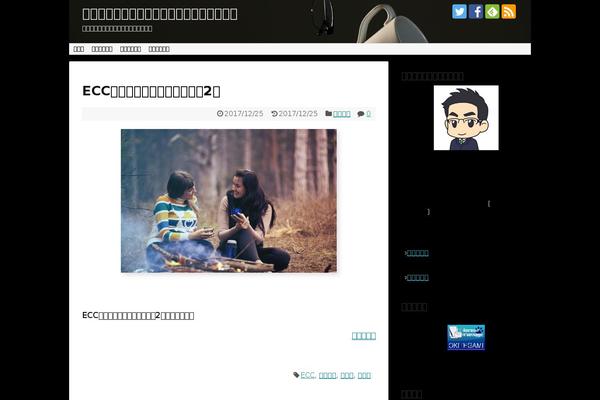Click the blue blog ranking banner in the sidebar
Image resolution: width=600 pixels, height=400 pixels.
point(466,337)
